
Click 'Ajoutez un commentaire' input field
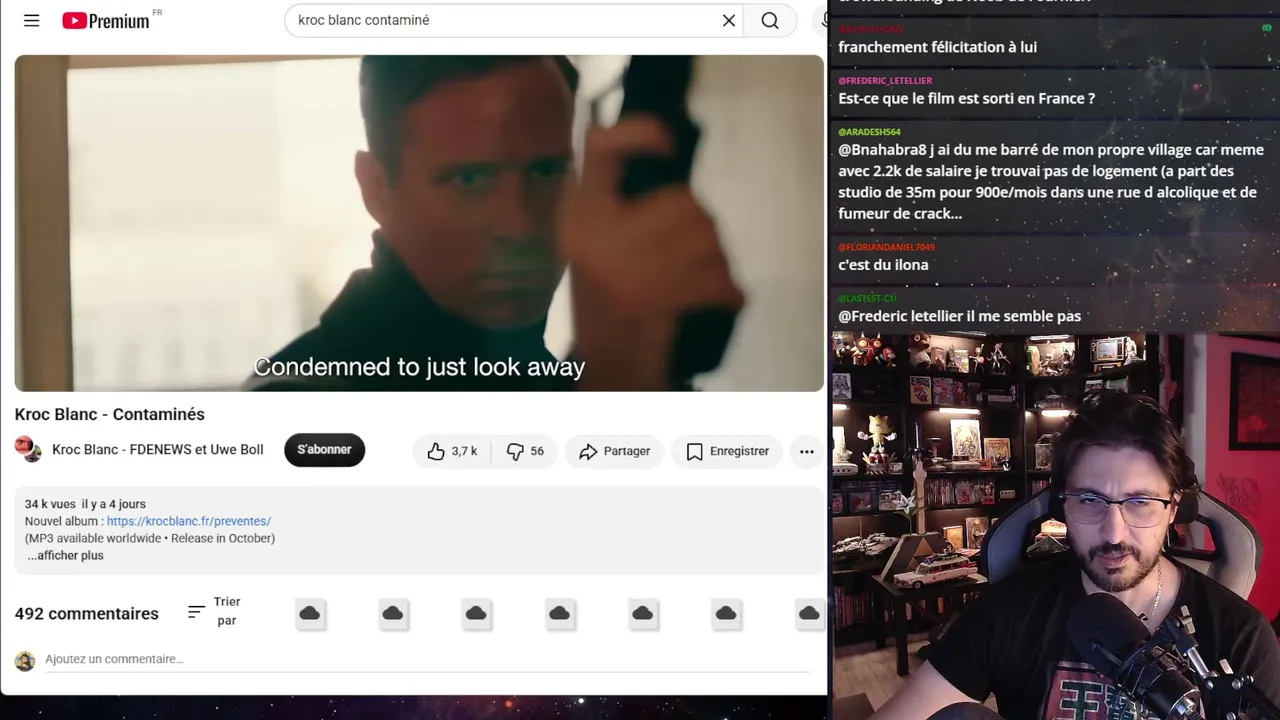point(427,659)
